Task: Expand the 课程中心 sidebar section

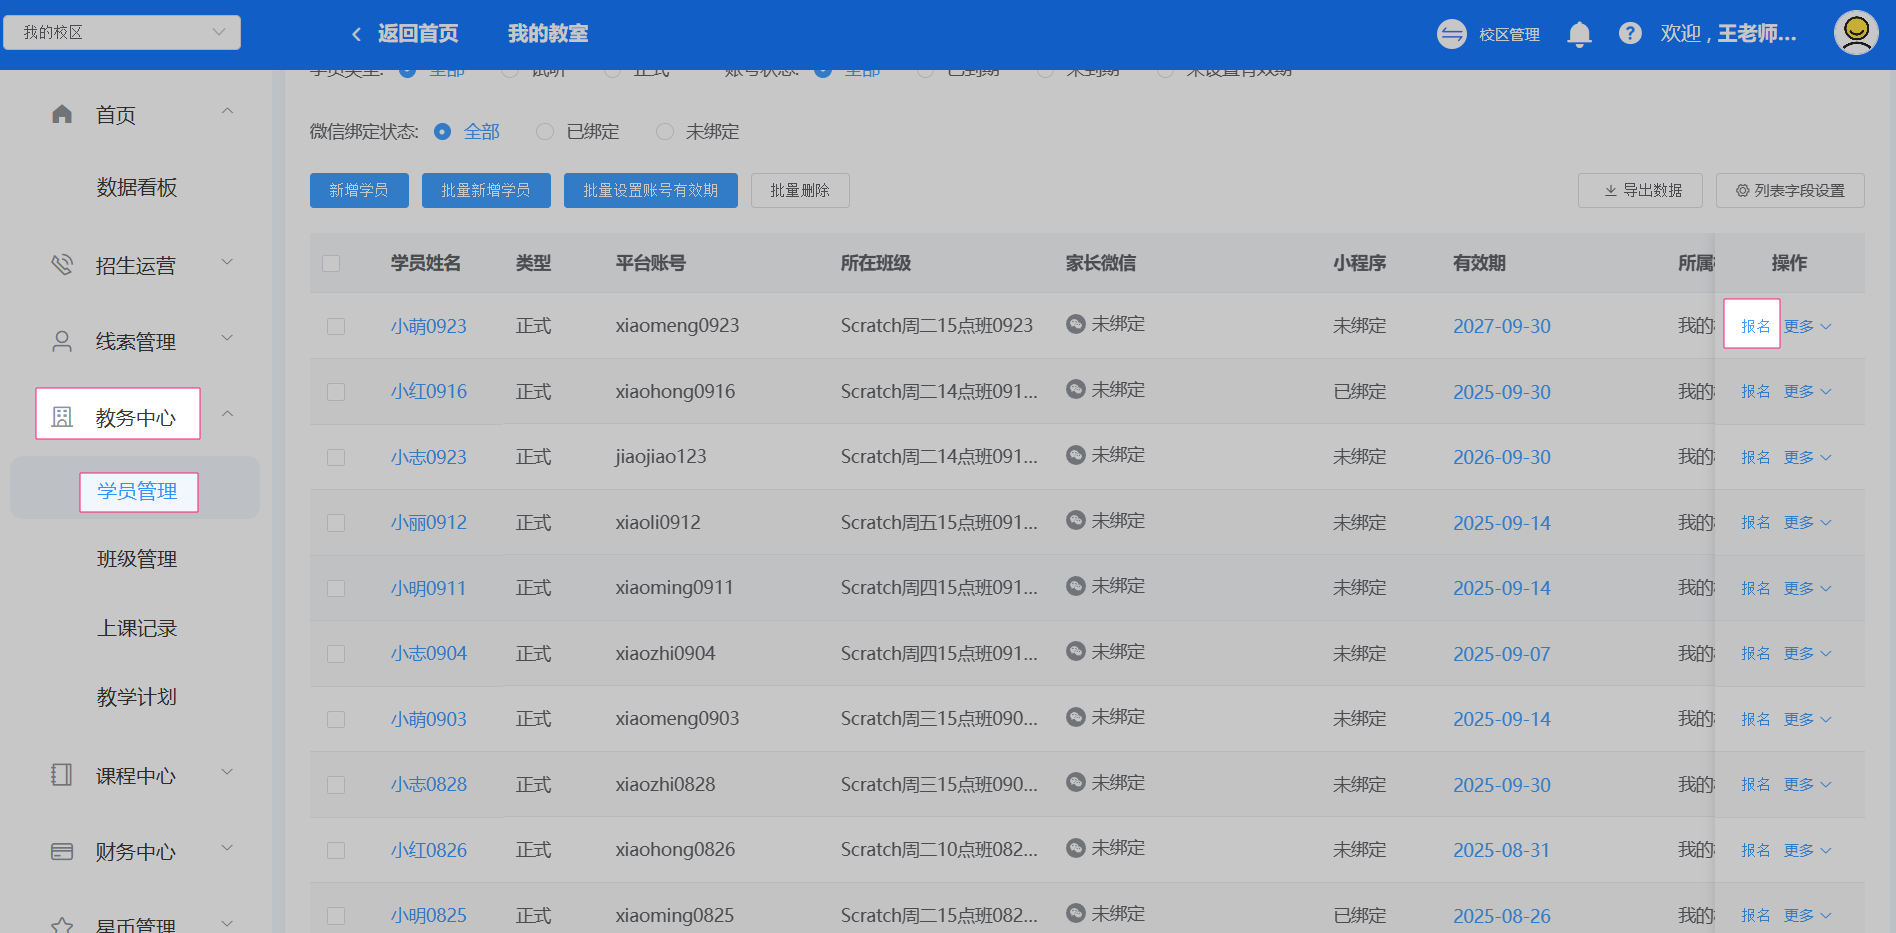Action: pyautogui.click(x=136, y=776)
